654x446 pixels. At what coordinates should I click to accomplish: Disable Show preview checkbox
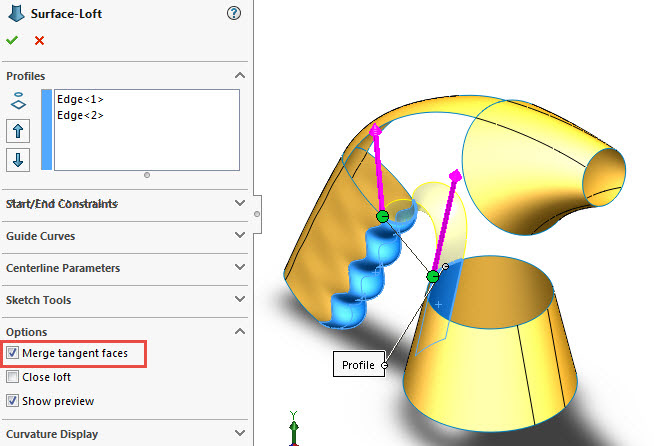[13, 401]
